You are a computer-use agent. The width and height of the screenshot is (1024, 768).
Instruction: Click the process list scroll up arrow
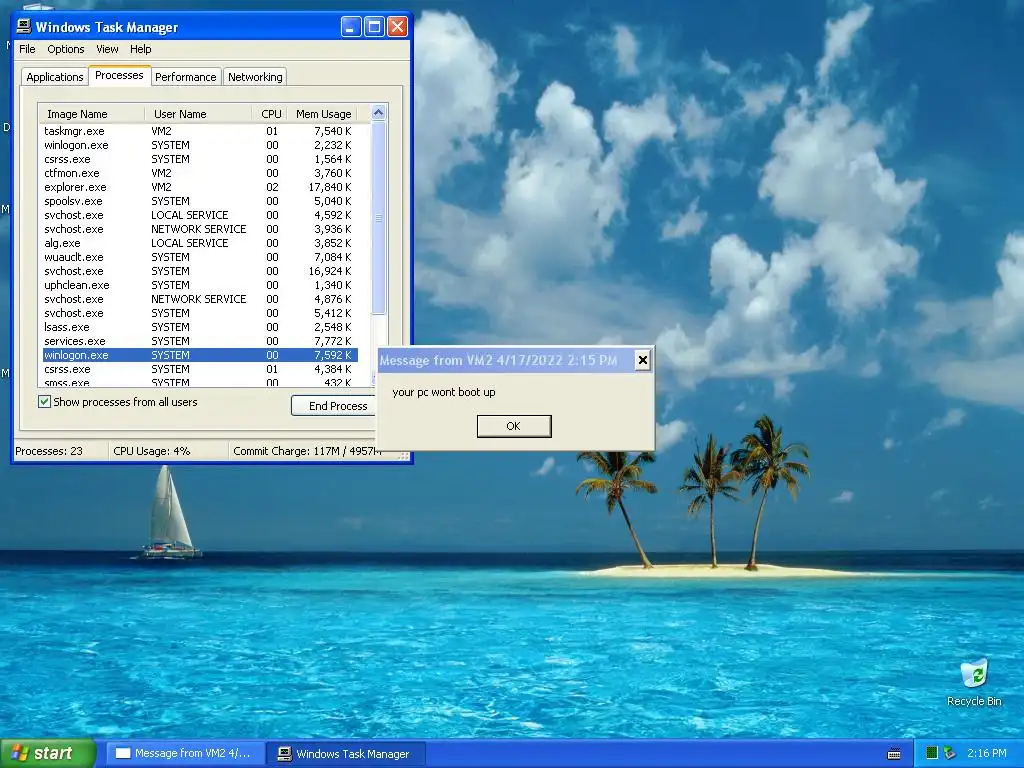pos(378,112)
